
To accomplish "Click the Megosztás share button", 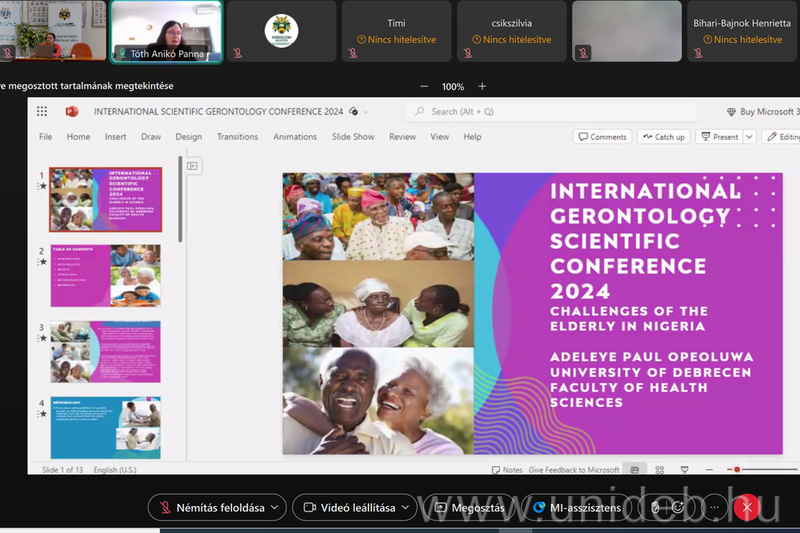I will (x=470, y=508).
